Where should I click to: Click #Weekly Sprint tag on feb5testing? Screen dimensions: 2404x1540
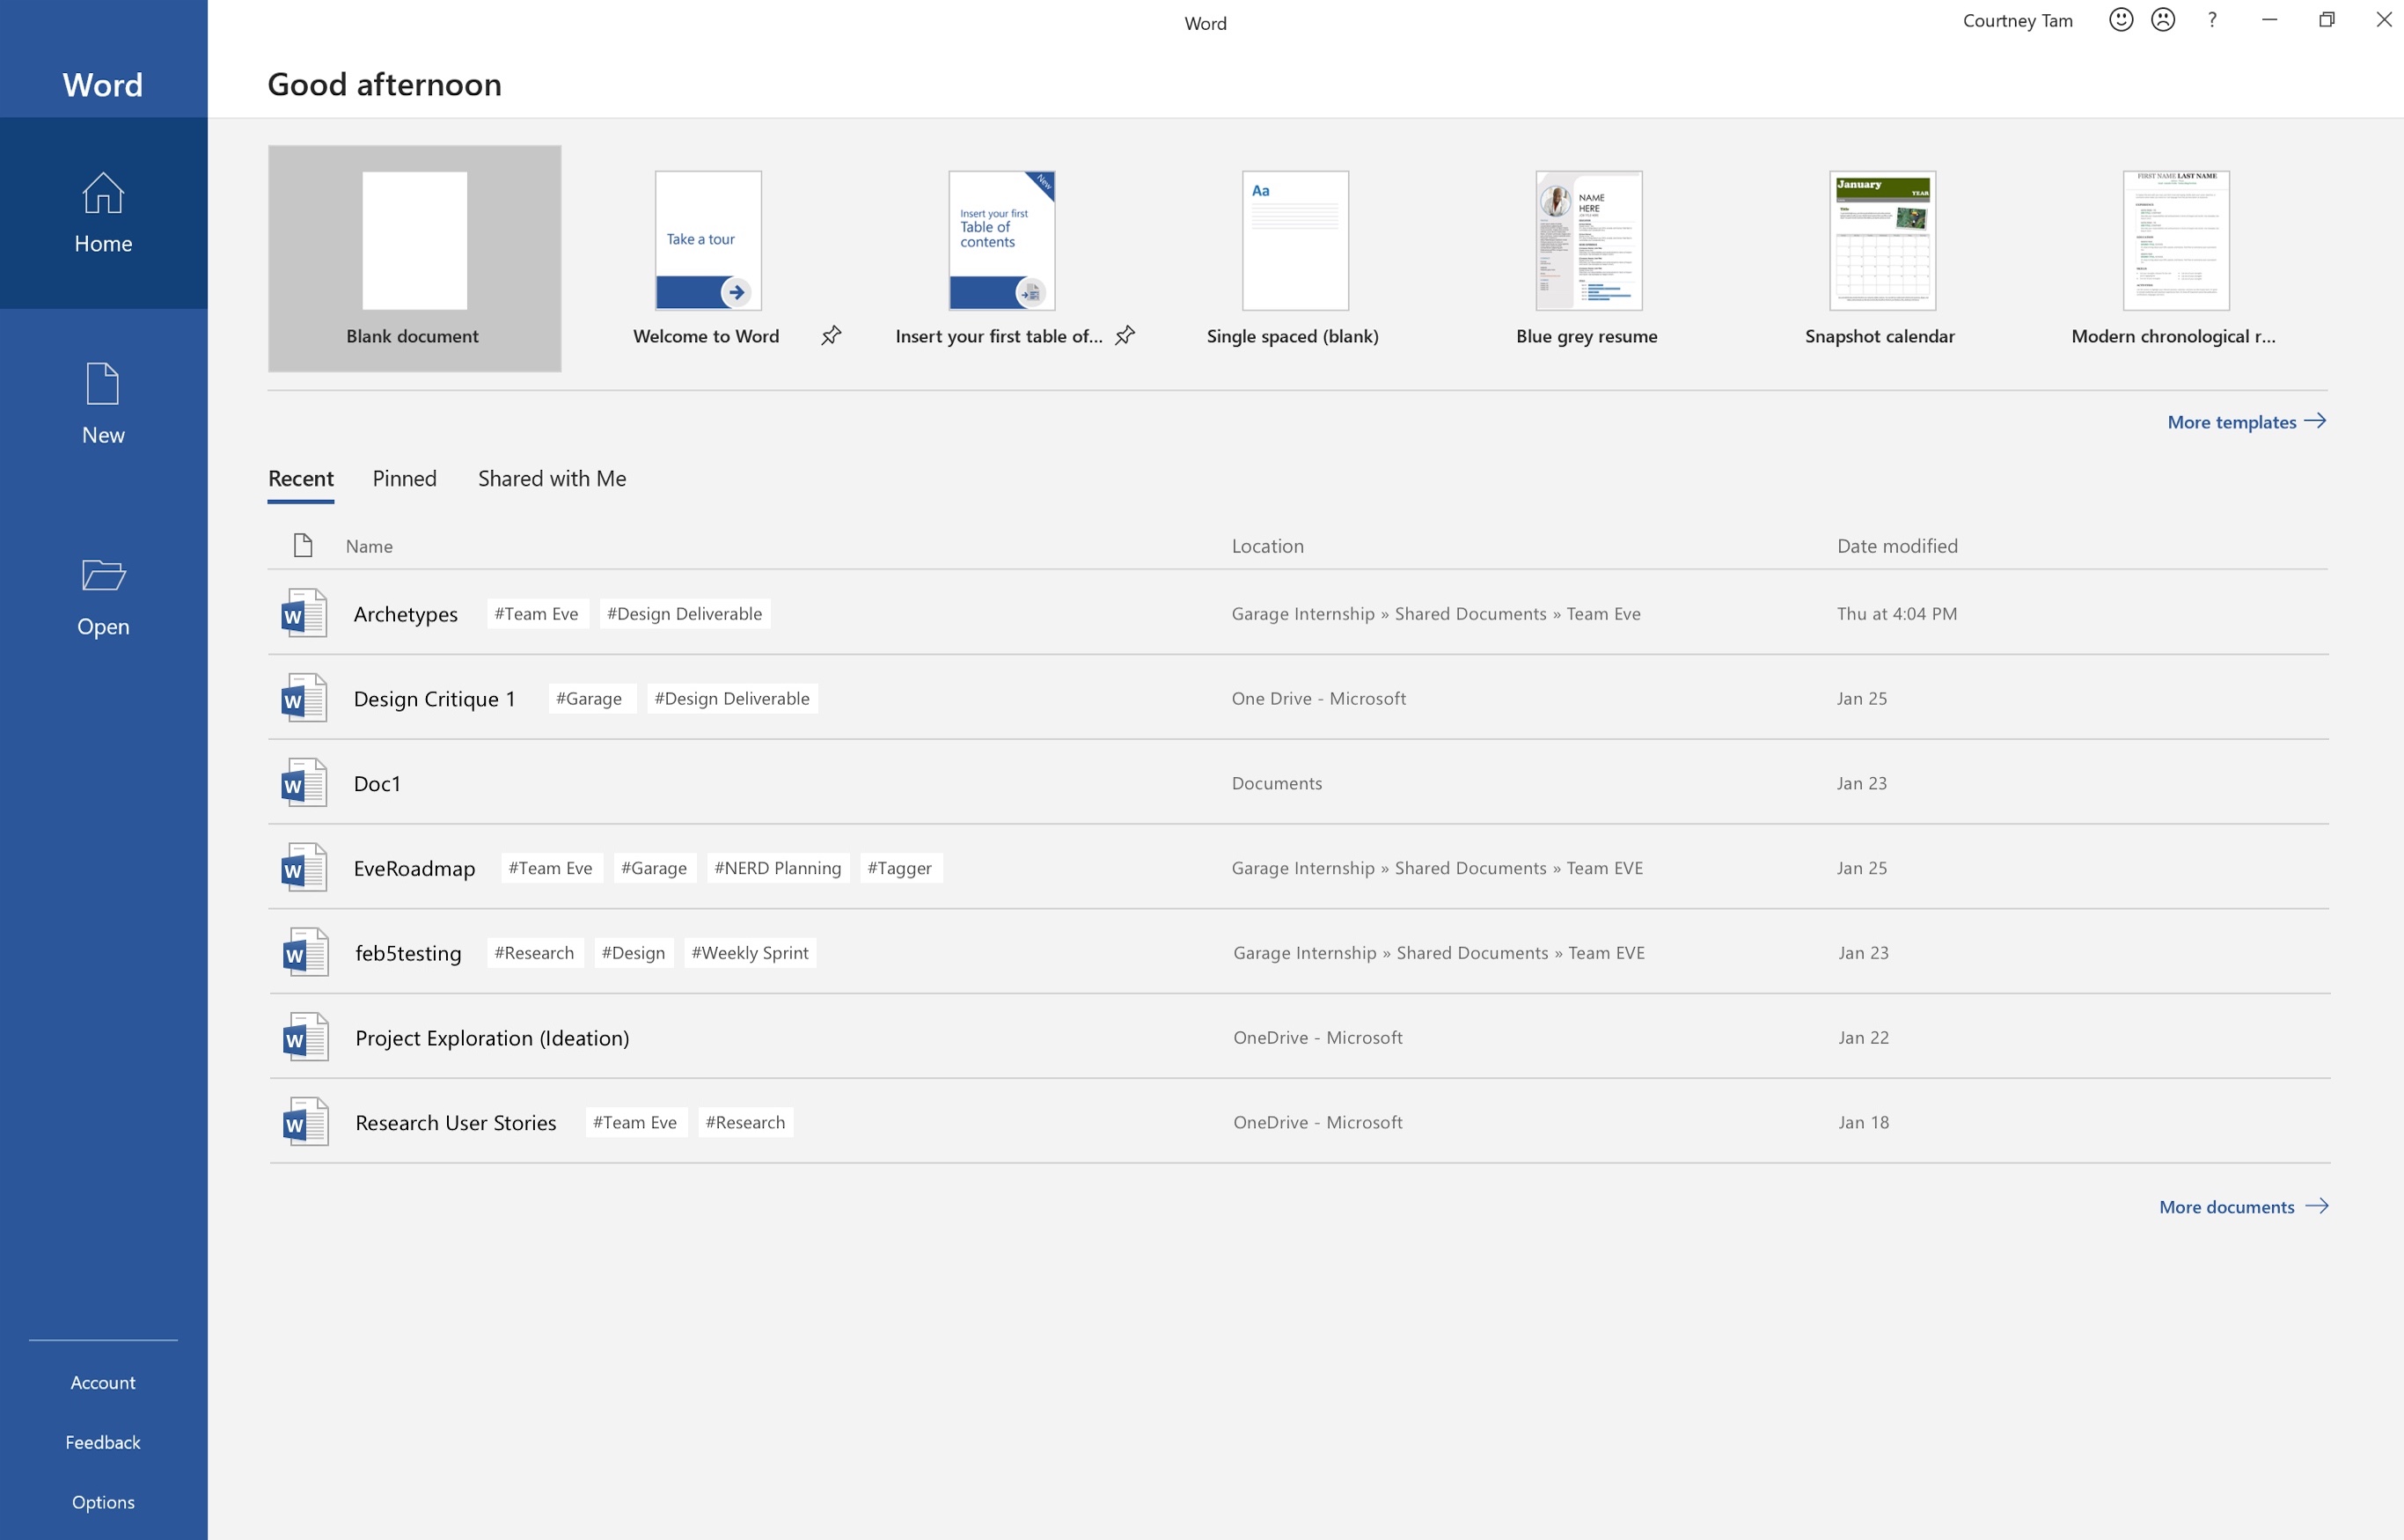(749, 953)
